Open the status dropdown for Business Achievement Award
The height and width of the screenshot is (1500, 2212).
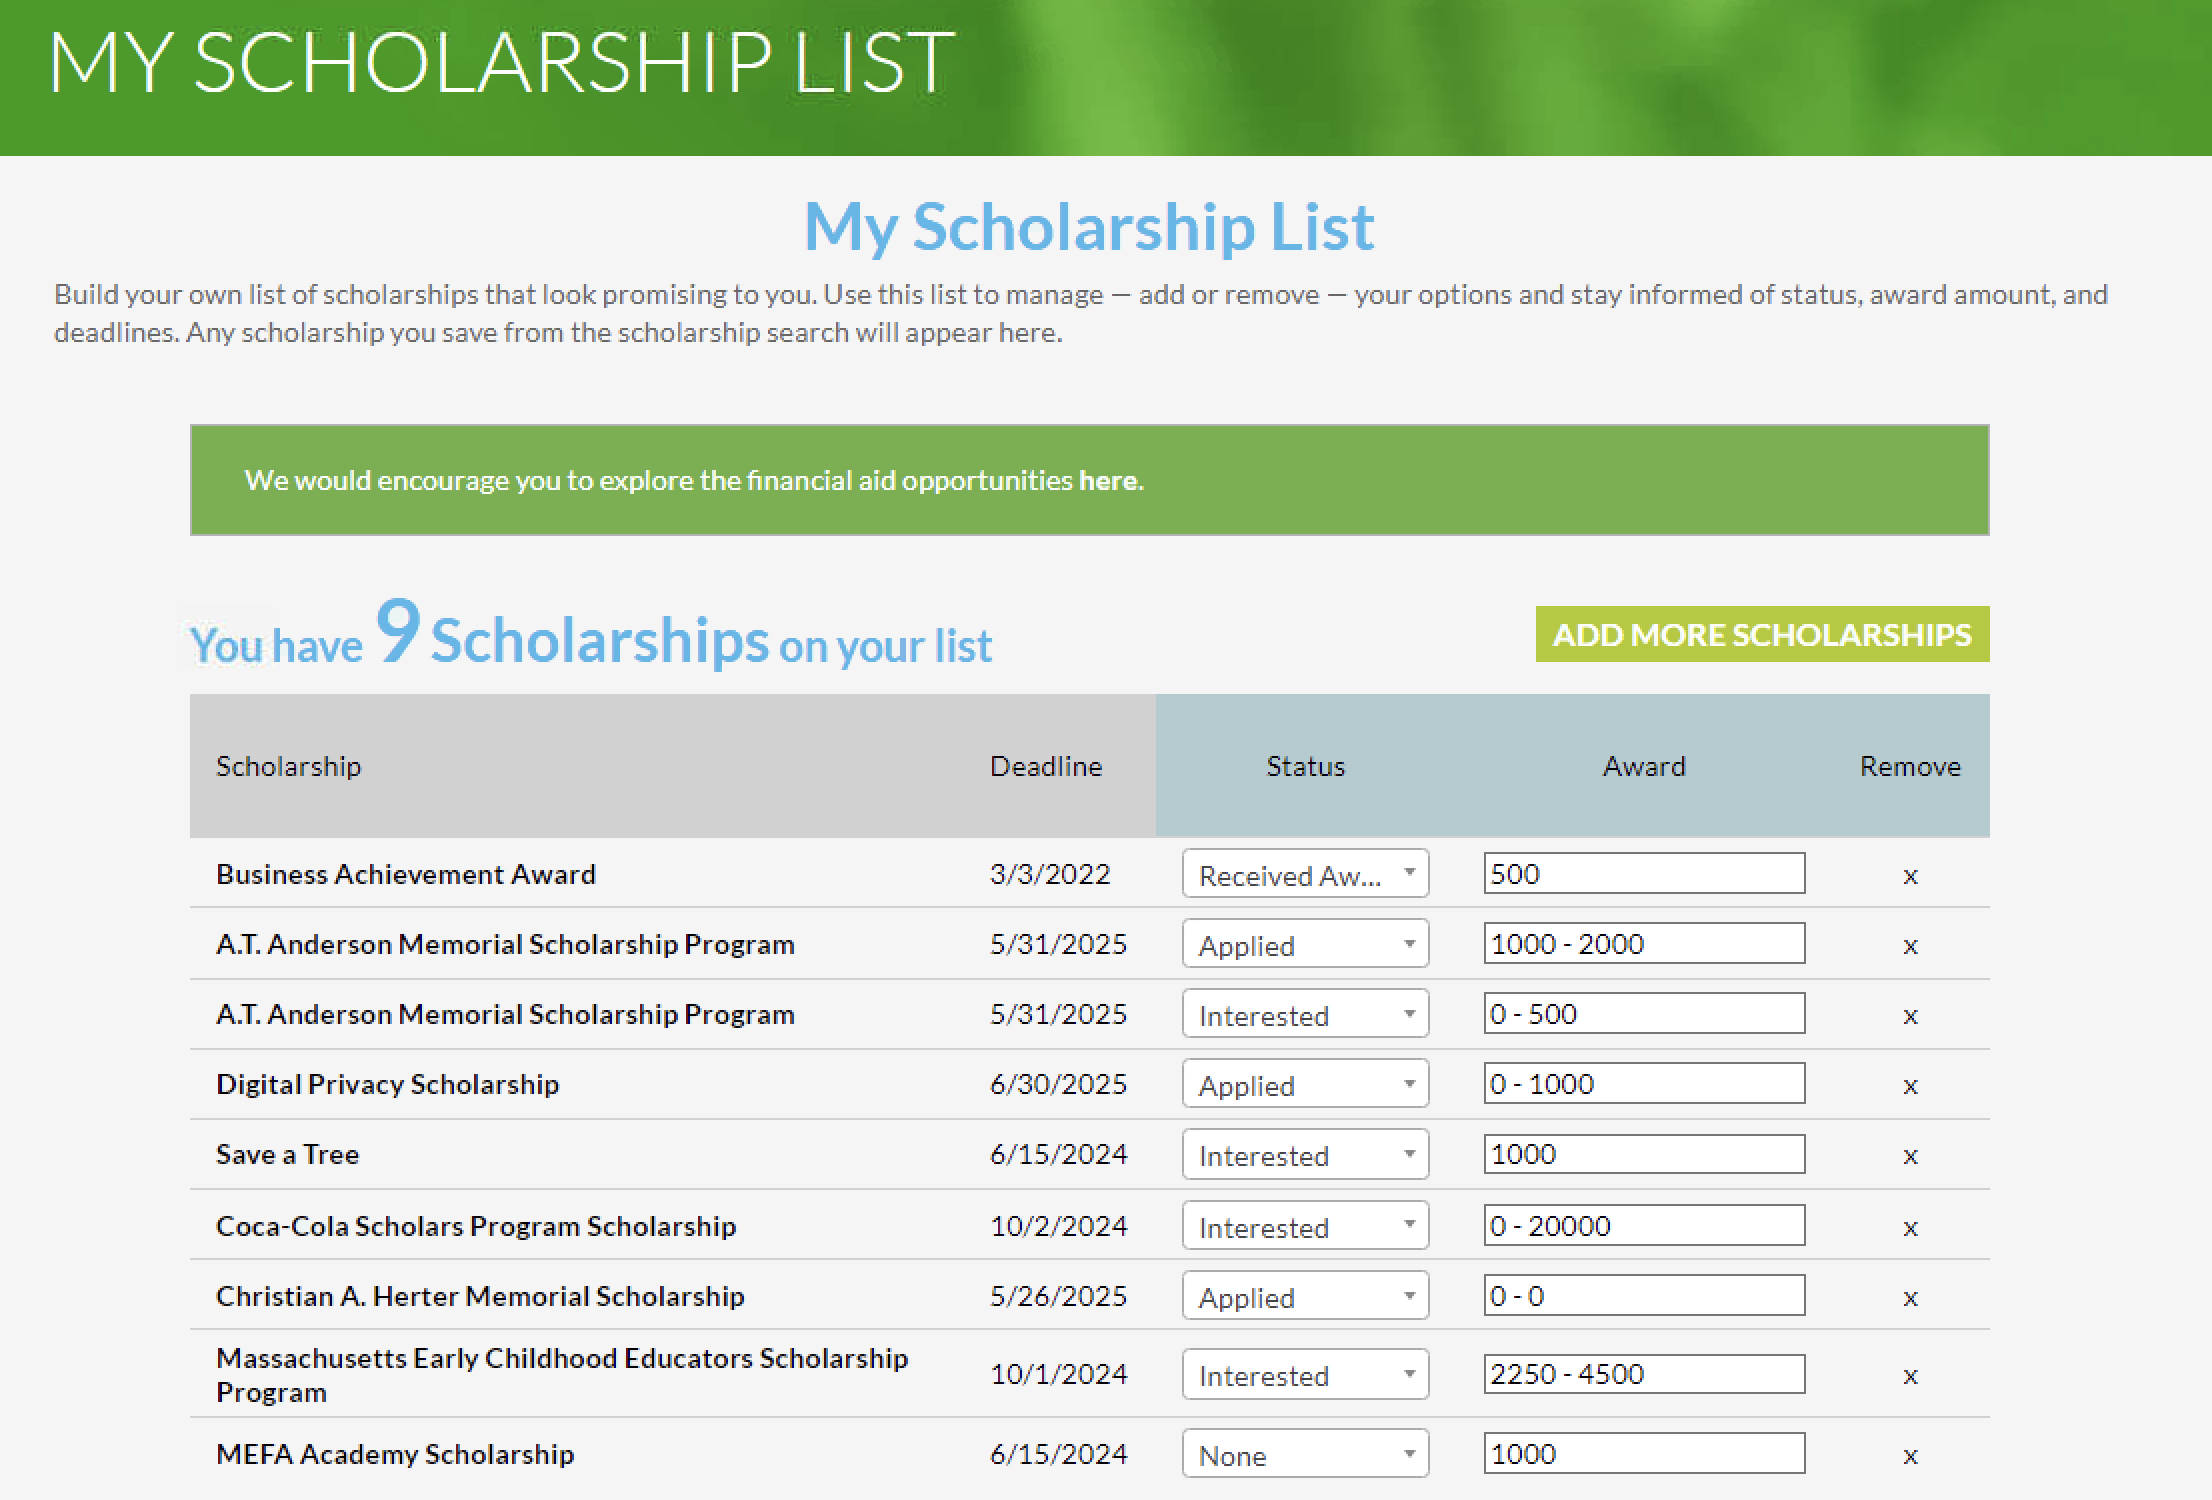(1305, 874)
